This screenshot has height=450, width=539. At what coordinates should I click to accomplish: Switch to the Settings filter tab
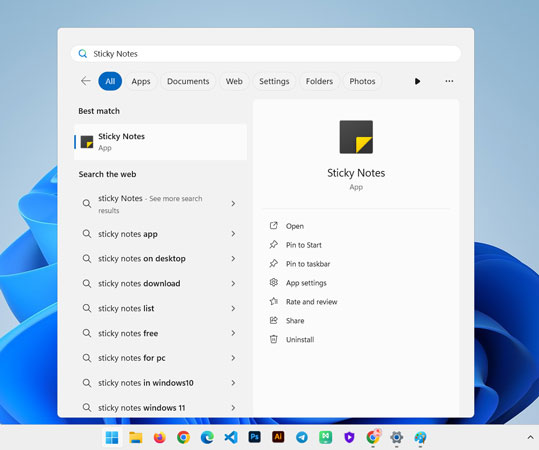pos(274,81)
